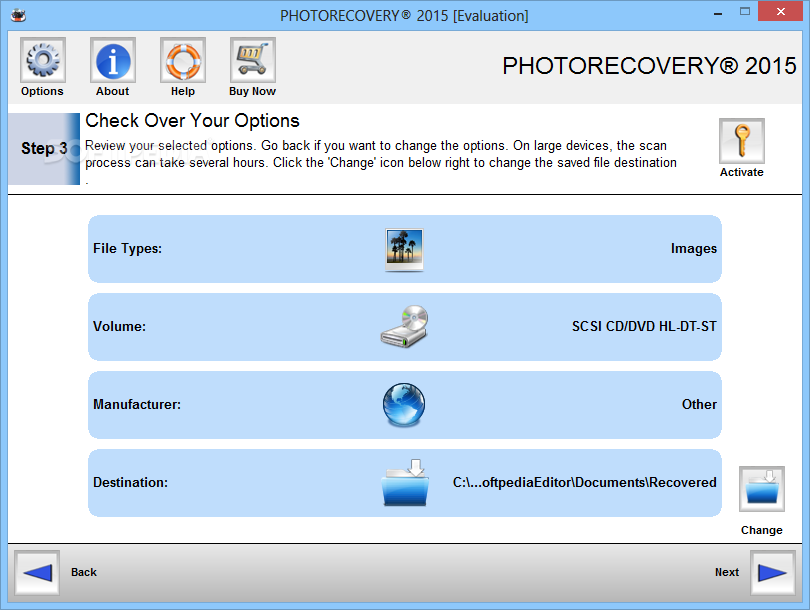Click the 'SCSI CD/DVD HL-DT-ST' volume text
The height and width of the screenshot is (610, 810).
click(x=644, y=326)
